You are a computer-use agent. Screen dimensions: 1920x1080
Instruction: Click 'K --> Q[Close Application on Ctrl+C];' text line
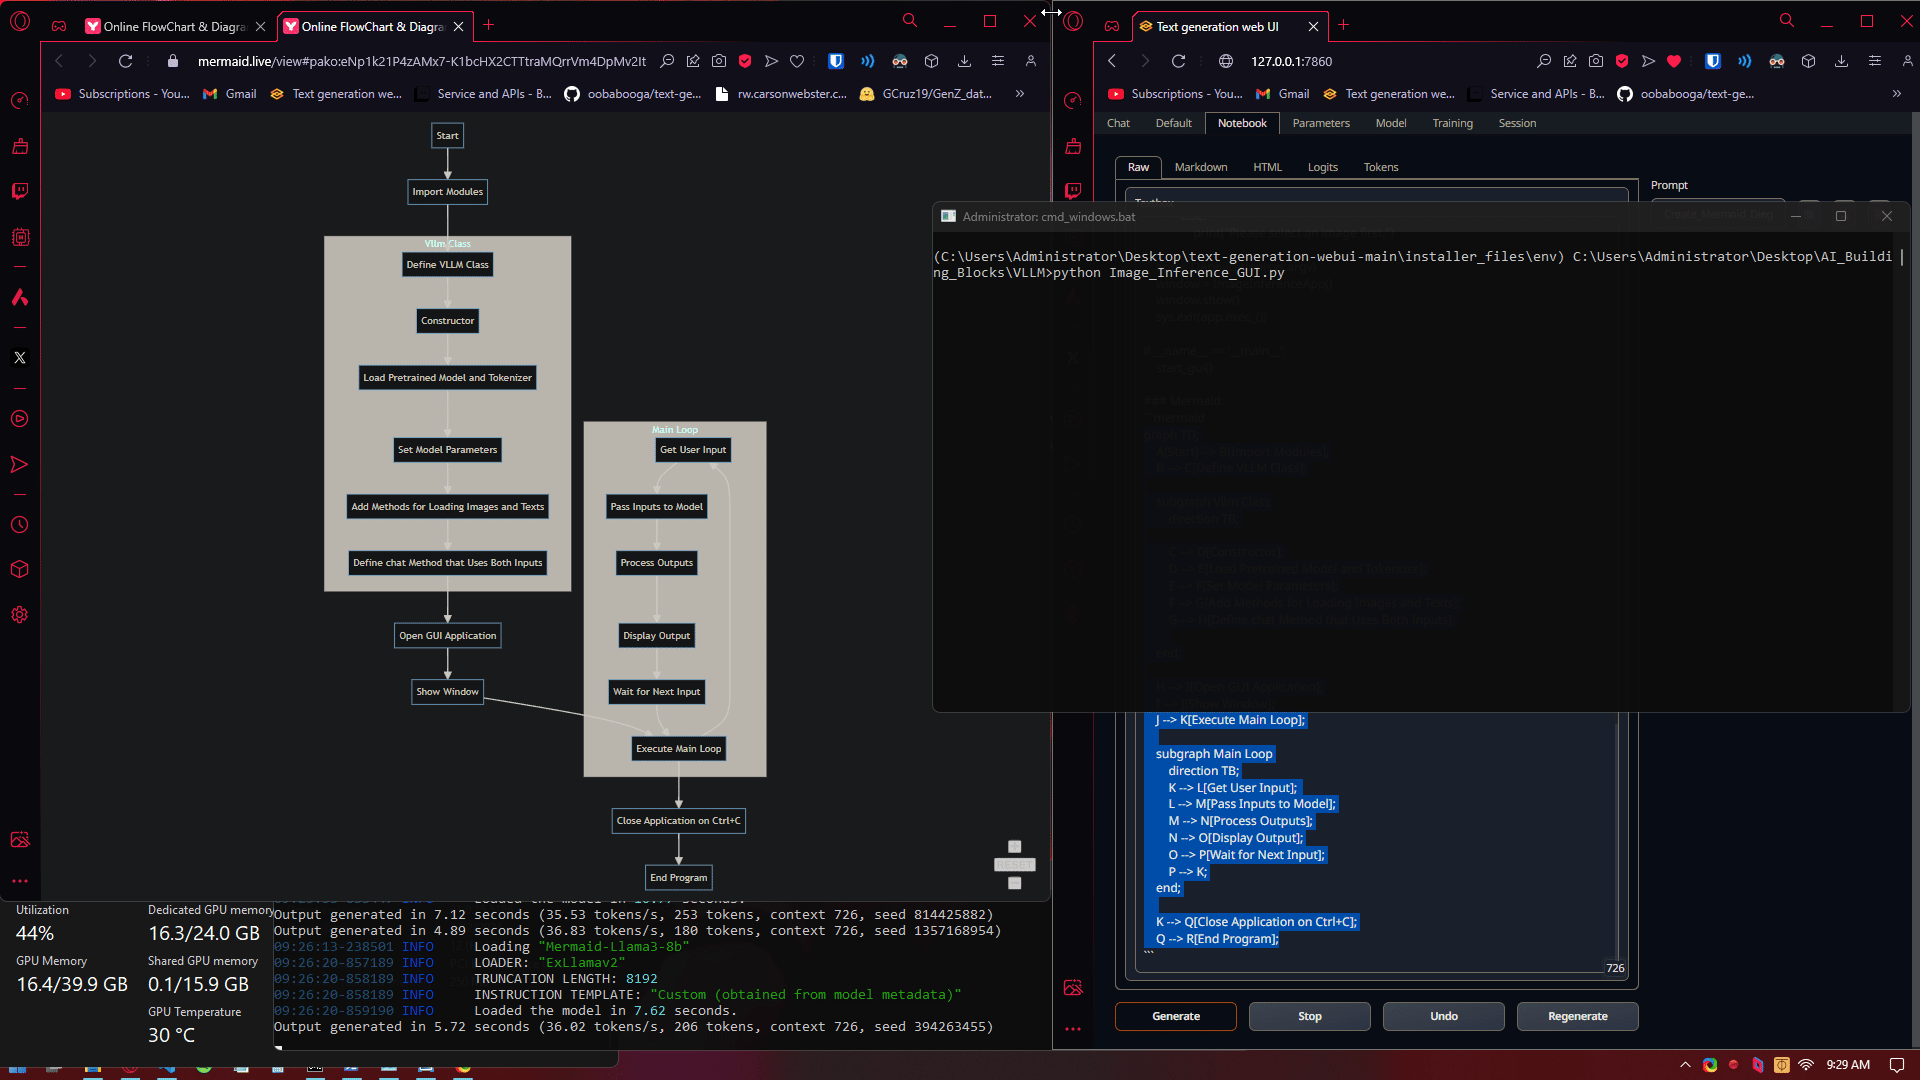pyautogui.click(x=1256, y=922)
